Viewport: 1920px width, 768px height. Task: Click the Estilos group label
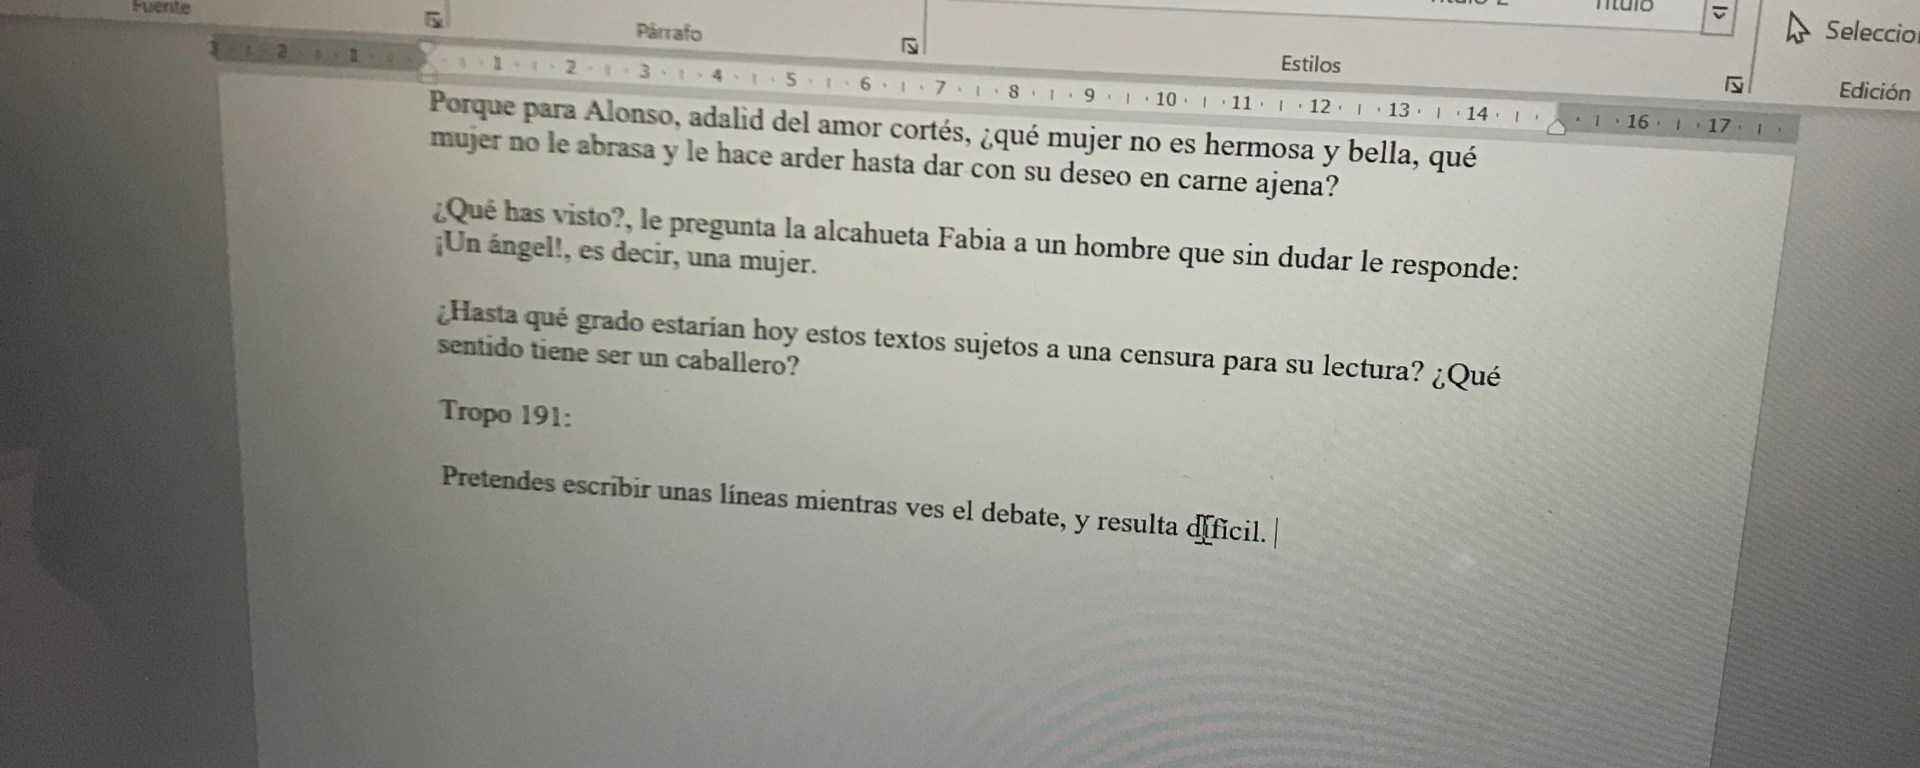click(x=1310, y=64)
